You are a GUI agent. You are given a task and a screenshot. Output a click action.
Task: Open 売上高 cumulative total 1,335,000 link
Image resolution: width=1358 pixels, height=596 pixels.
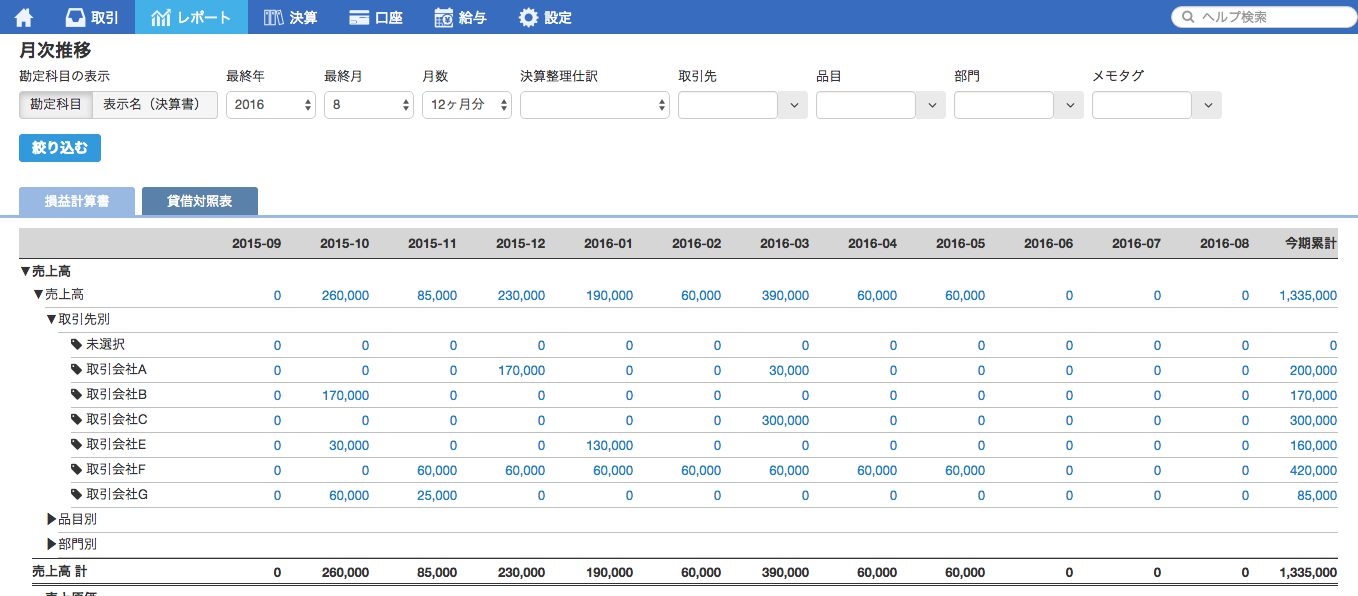(1307, 296)
